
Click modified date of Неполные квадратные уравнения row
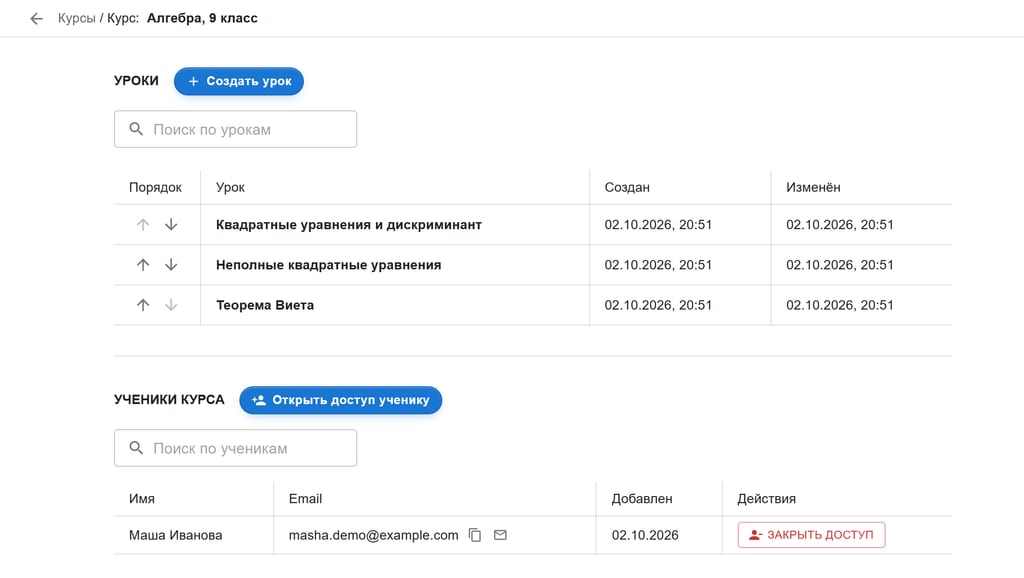840,265
